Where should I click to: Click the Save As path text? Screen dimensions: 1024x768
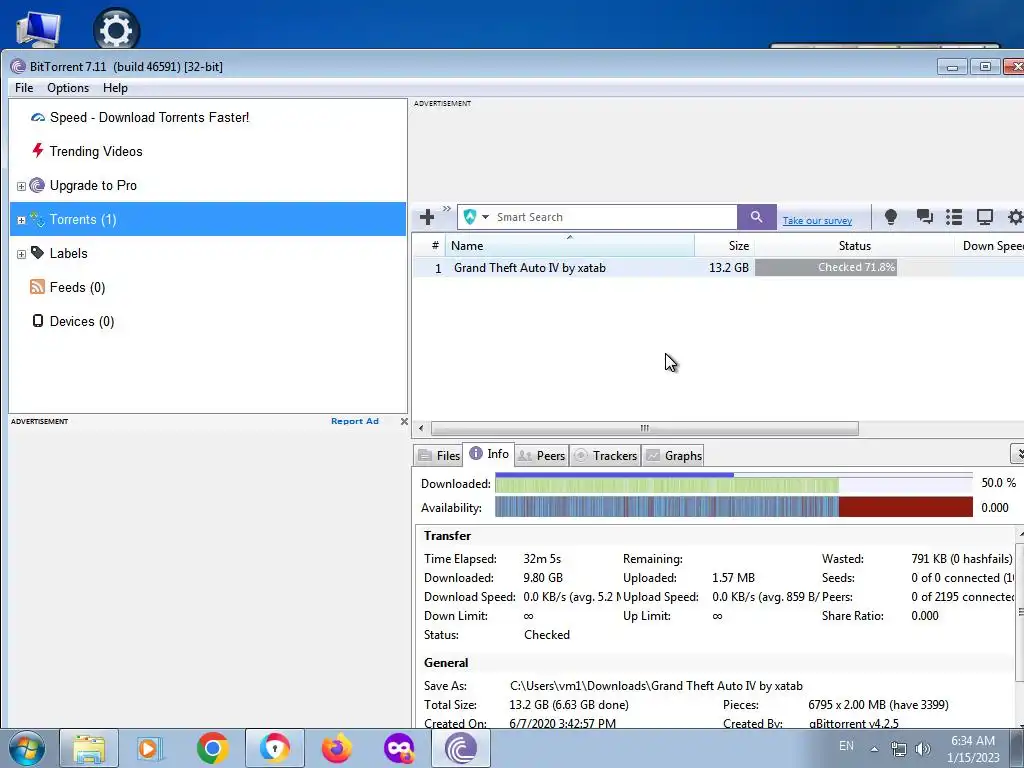(x=656, y=686)
